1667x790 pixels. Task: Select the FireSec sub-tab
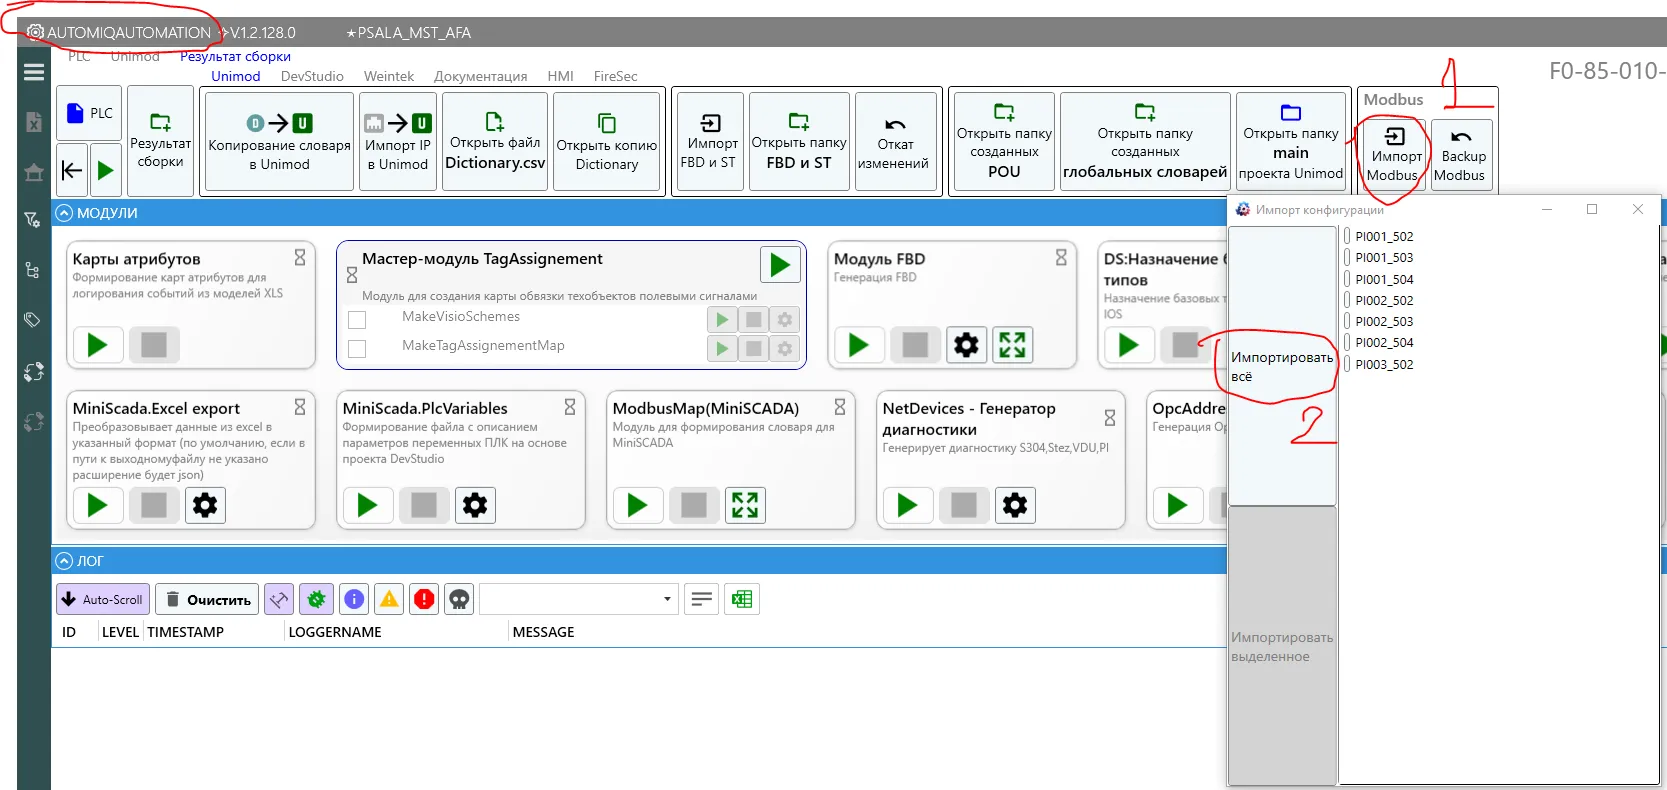coord(615,76)
